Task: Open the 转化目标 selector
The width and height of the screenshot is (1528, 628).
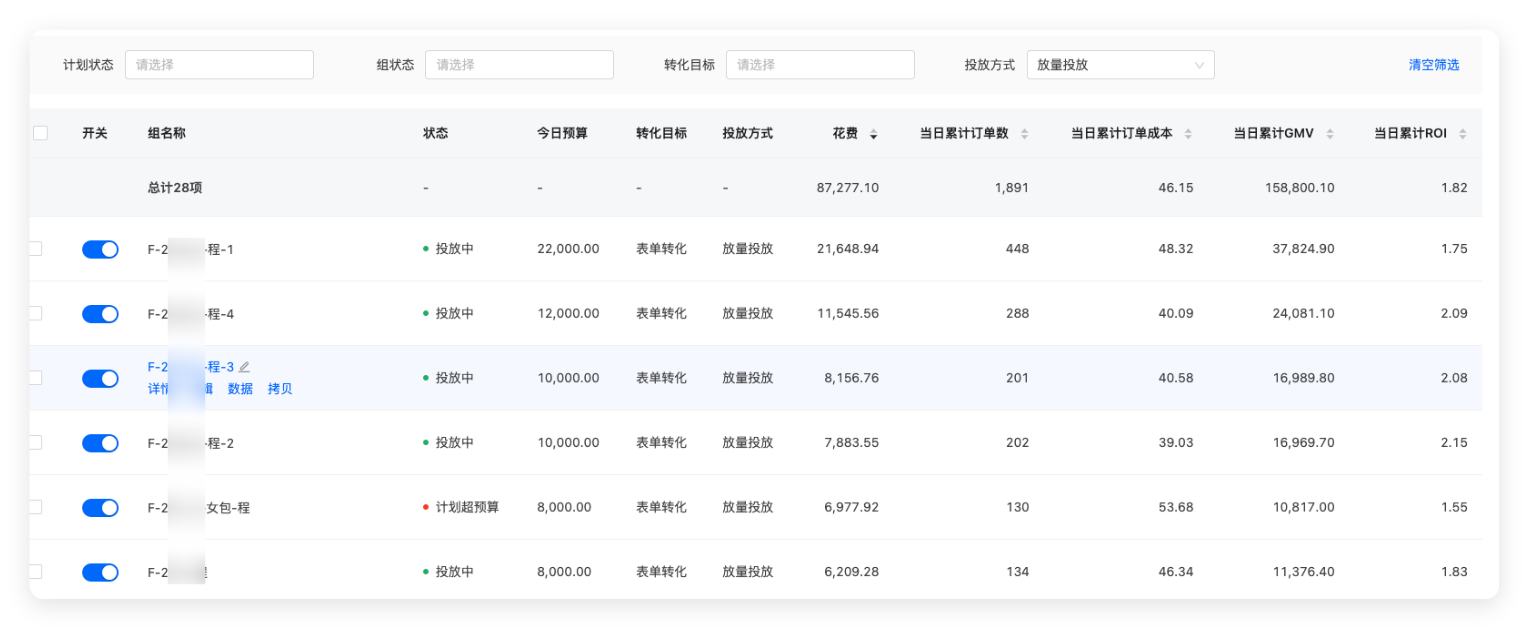Action: coord(820,64)
